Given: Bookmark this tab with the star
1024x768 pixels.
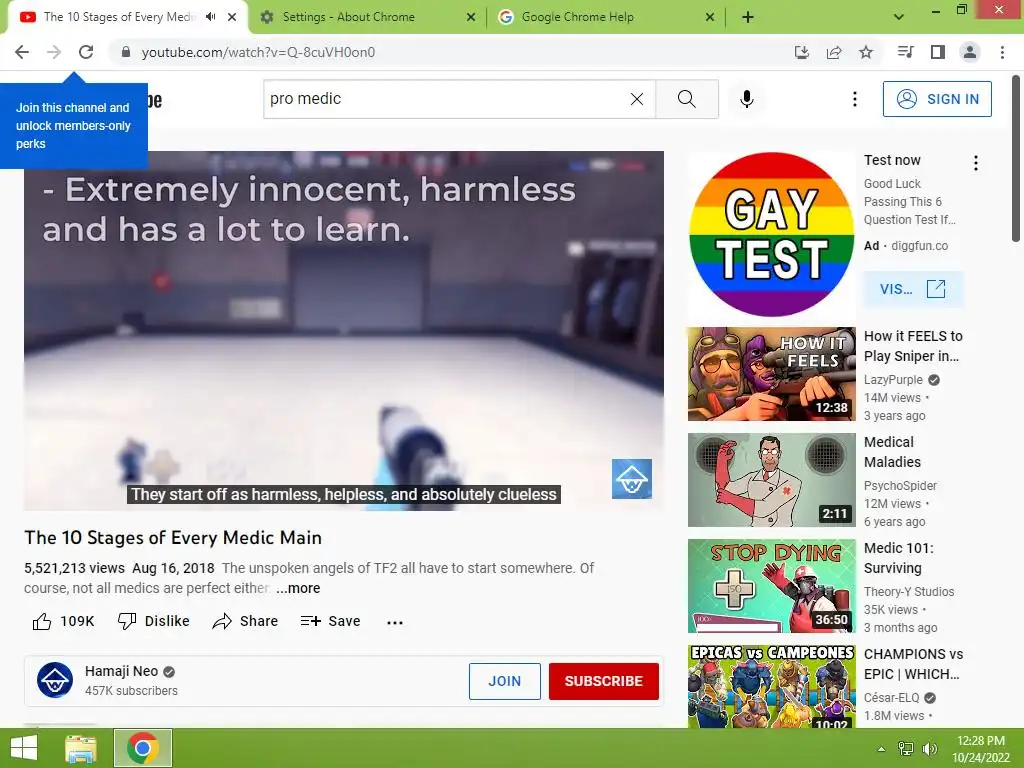Looking at the screenshot, I should click(x=866, y=52).
